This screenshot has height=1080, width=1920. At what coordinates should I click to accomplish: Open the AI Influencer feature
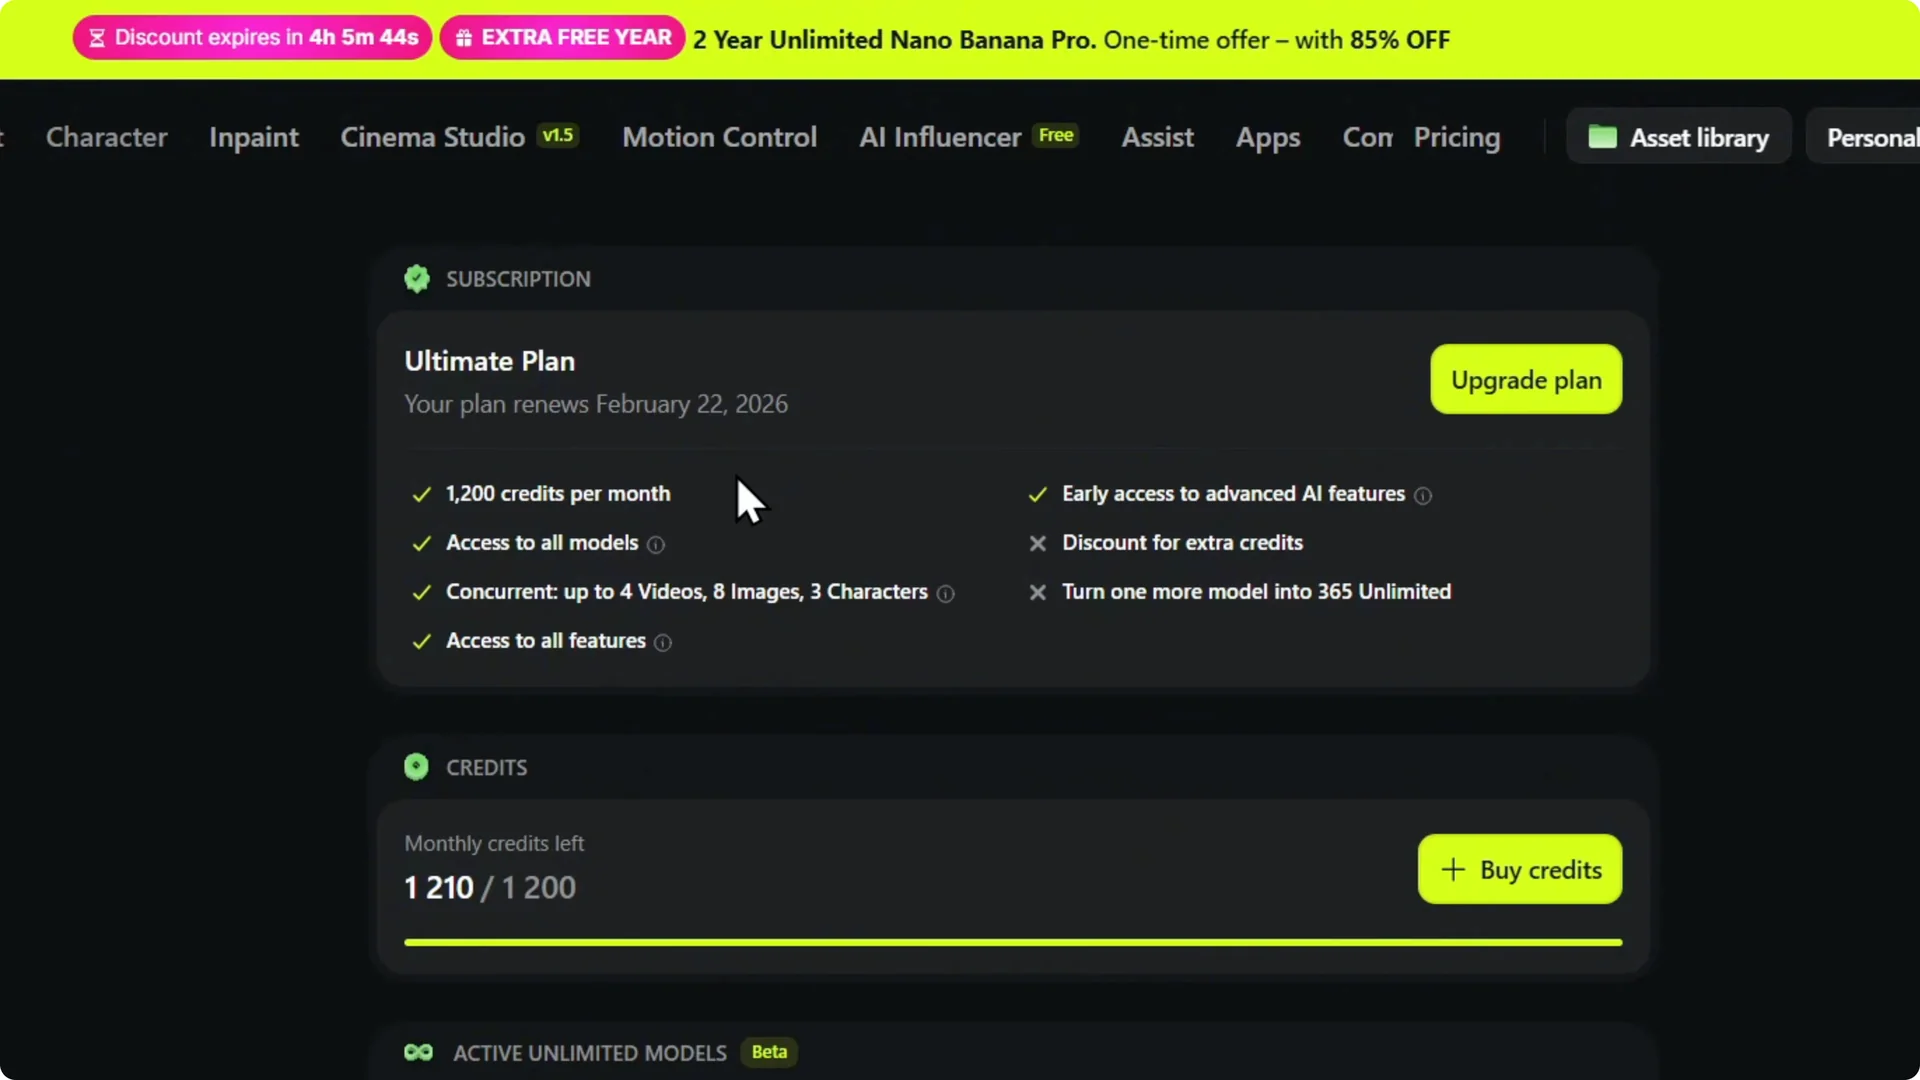pos(940,137)
